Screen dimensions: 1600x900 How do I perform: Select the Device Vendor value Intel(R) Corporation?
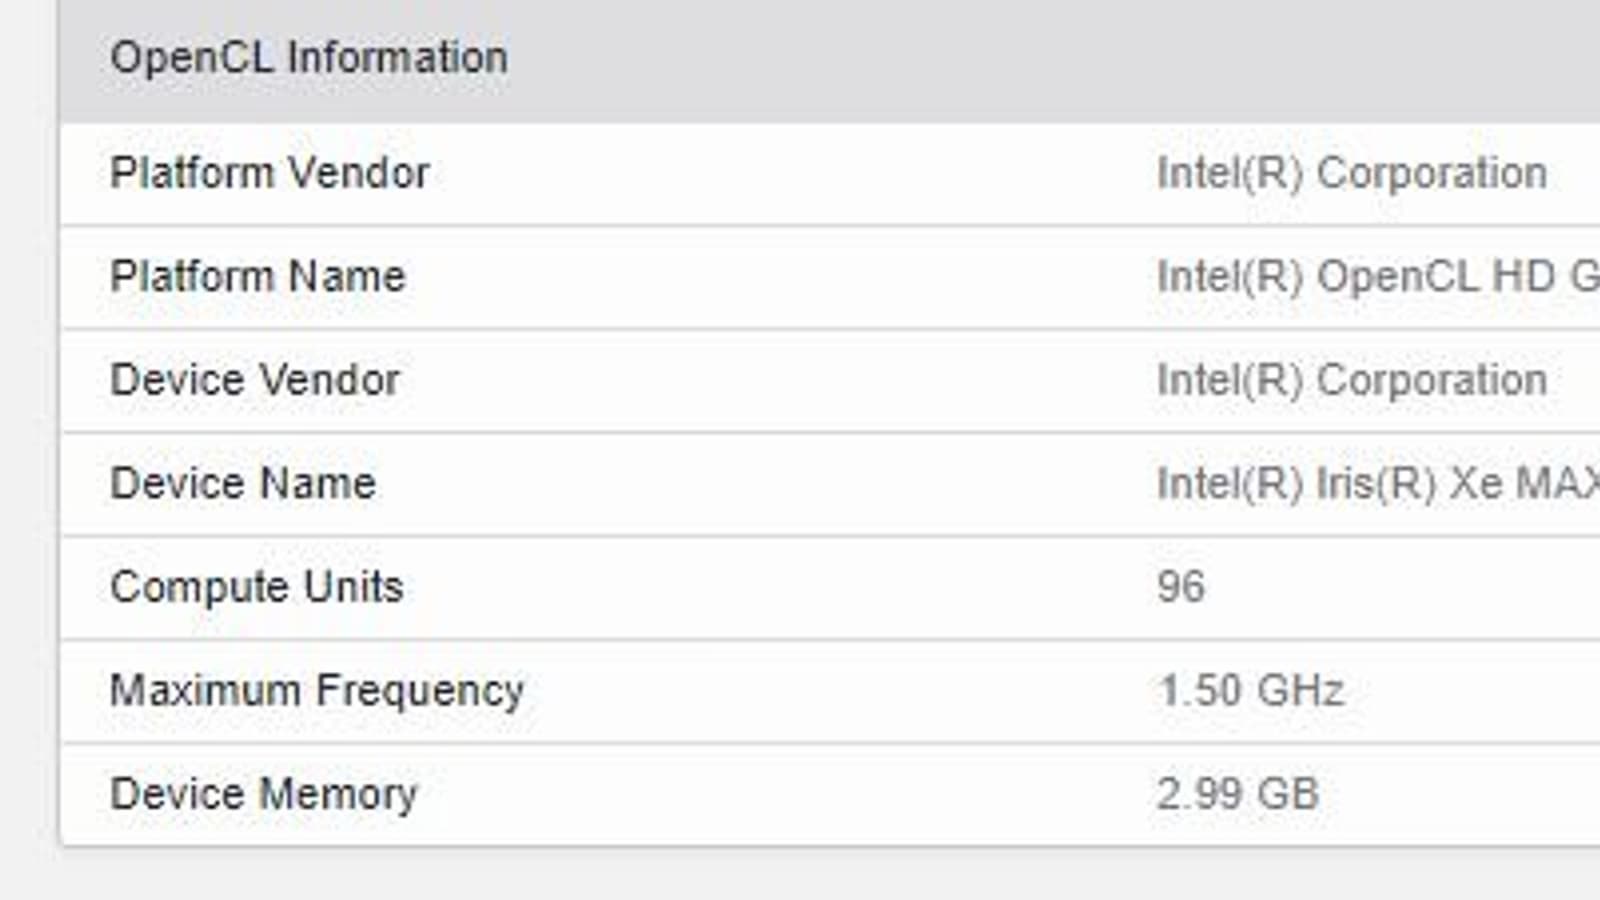pyautogui.click(x=1352, y=380)
